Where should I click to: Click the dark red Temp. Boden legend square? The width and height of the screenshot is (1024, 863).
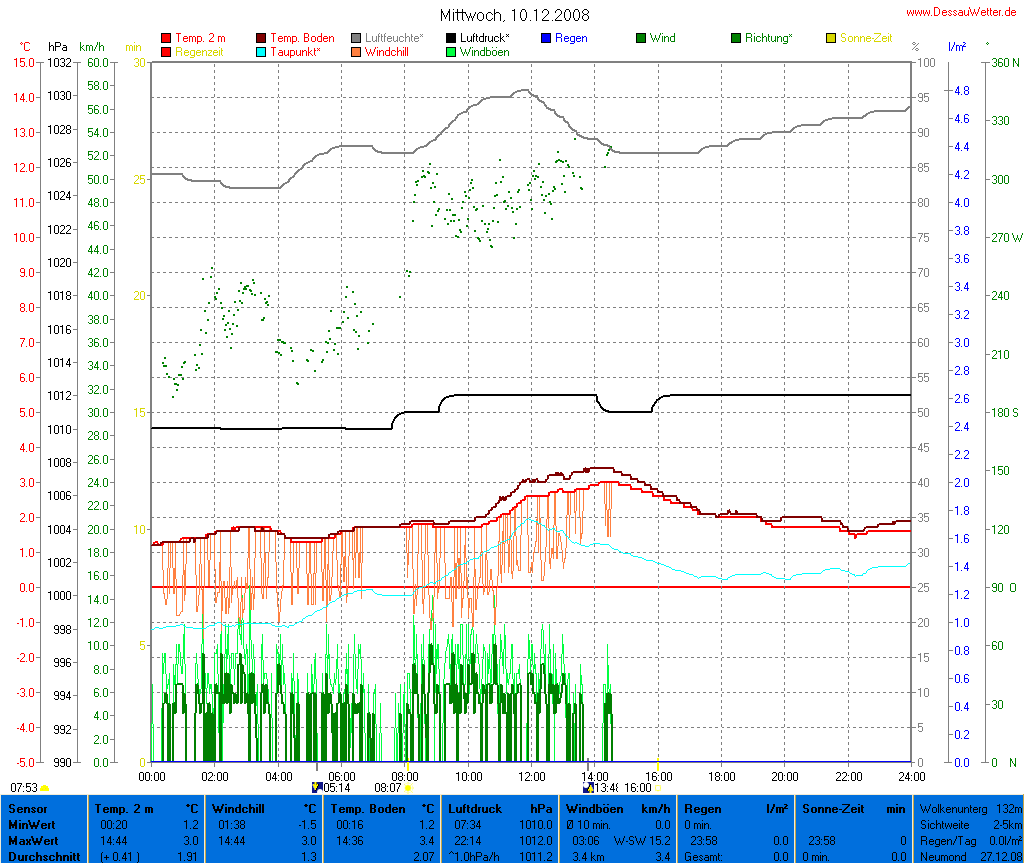[262, 39]
